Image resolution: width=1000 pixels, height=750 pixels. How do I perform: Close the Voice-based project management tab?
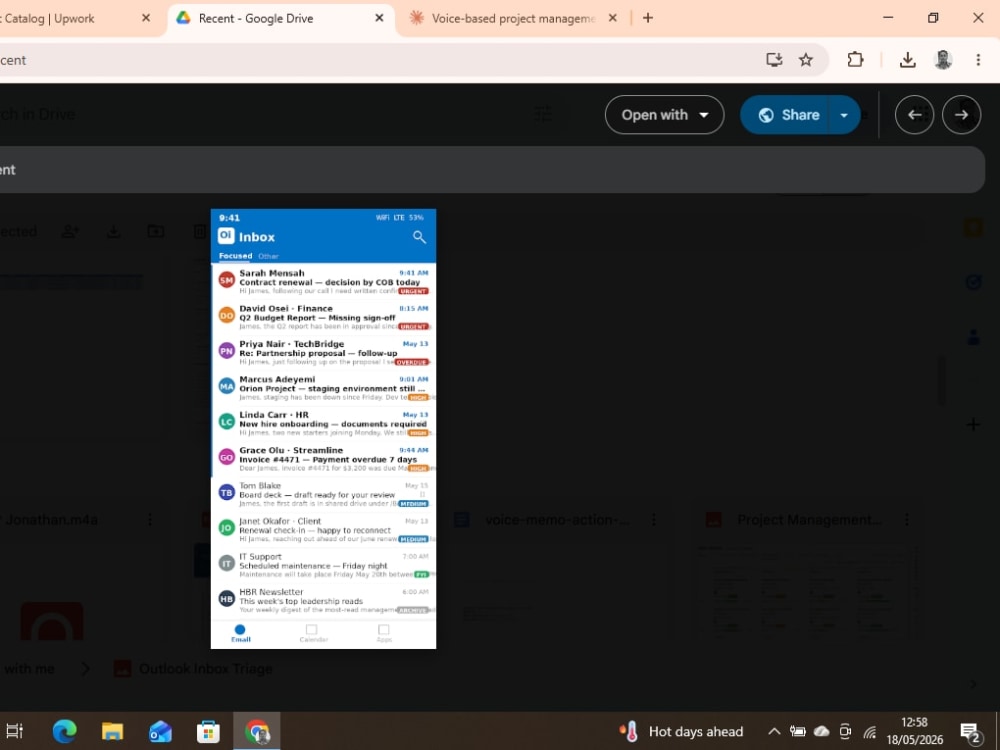[612, 18]
